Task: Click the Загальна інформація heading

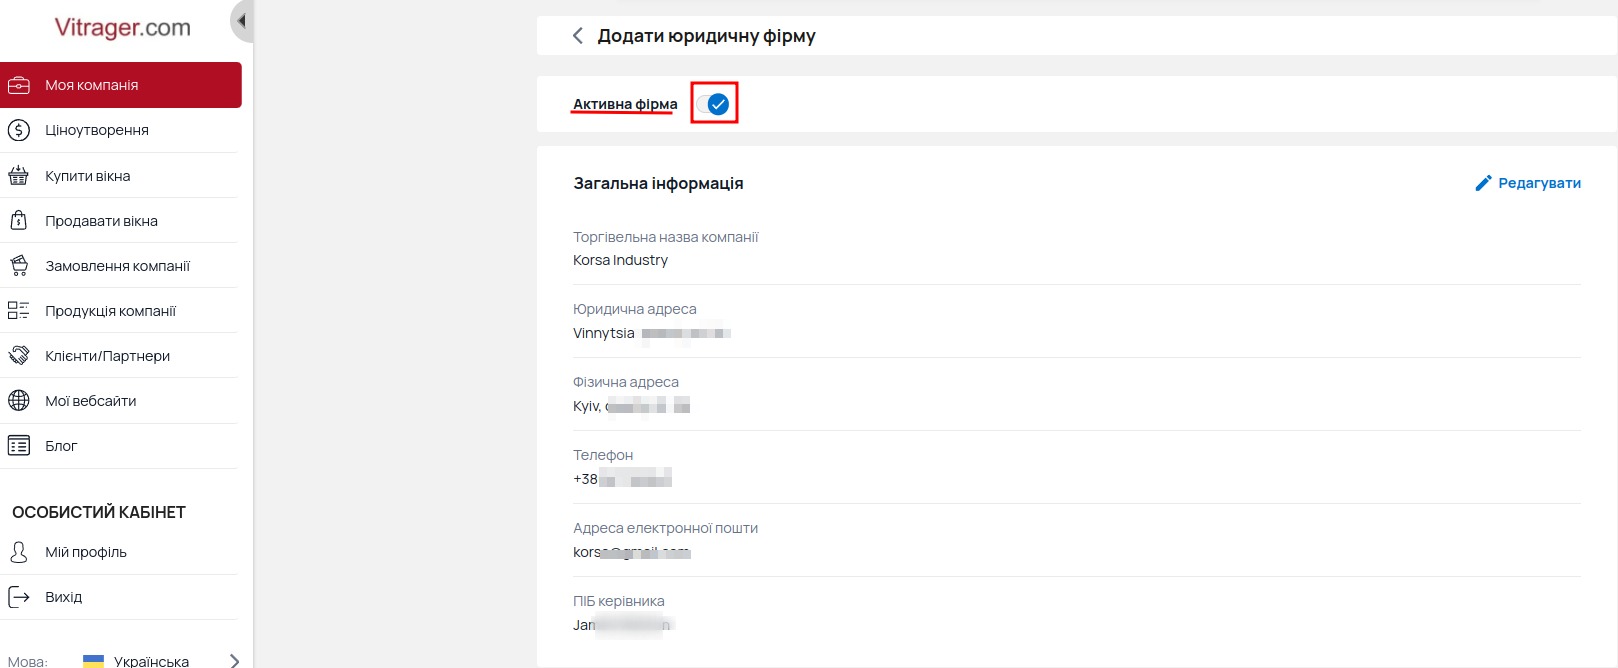Action: (x=658, y=183)
